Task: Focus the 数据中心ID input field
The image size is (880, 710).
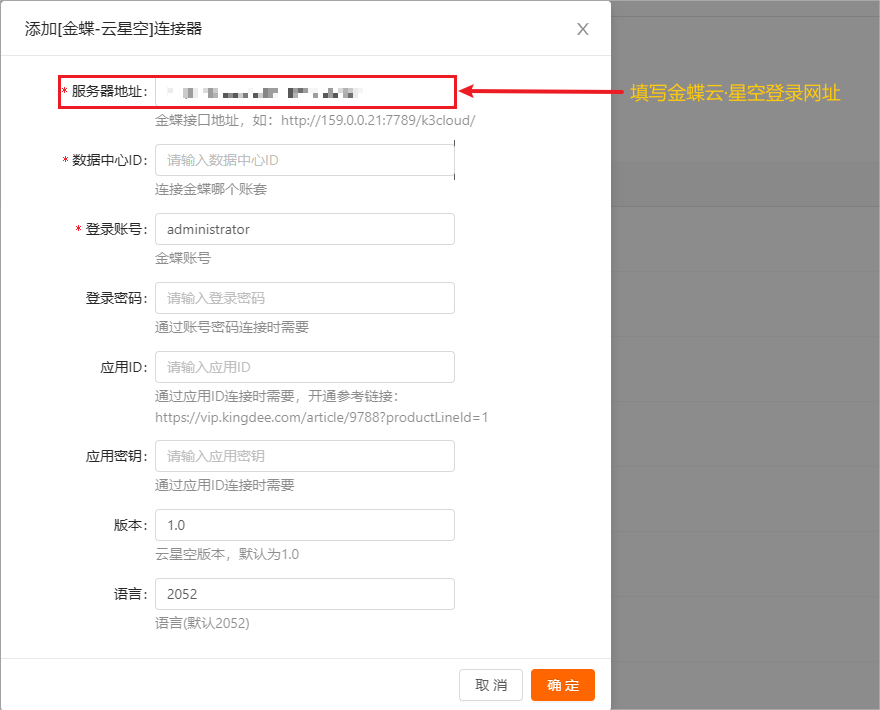Action: click(x=305, y=160)
